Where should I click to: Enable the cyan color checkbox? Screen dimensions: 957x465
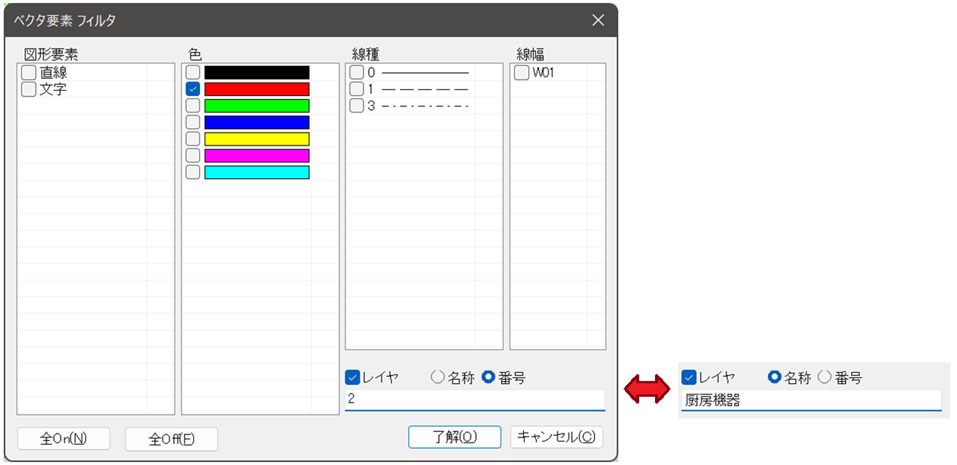point(193,172)
